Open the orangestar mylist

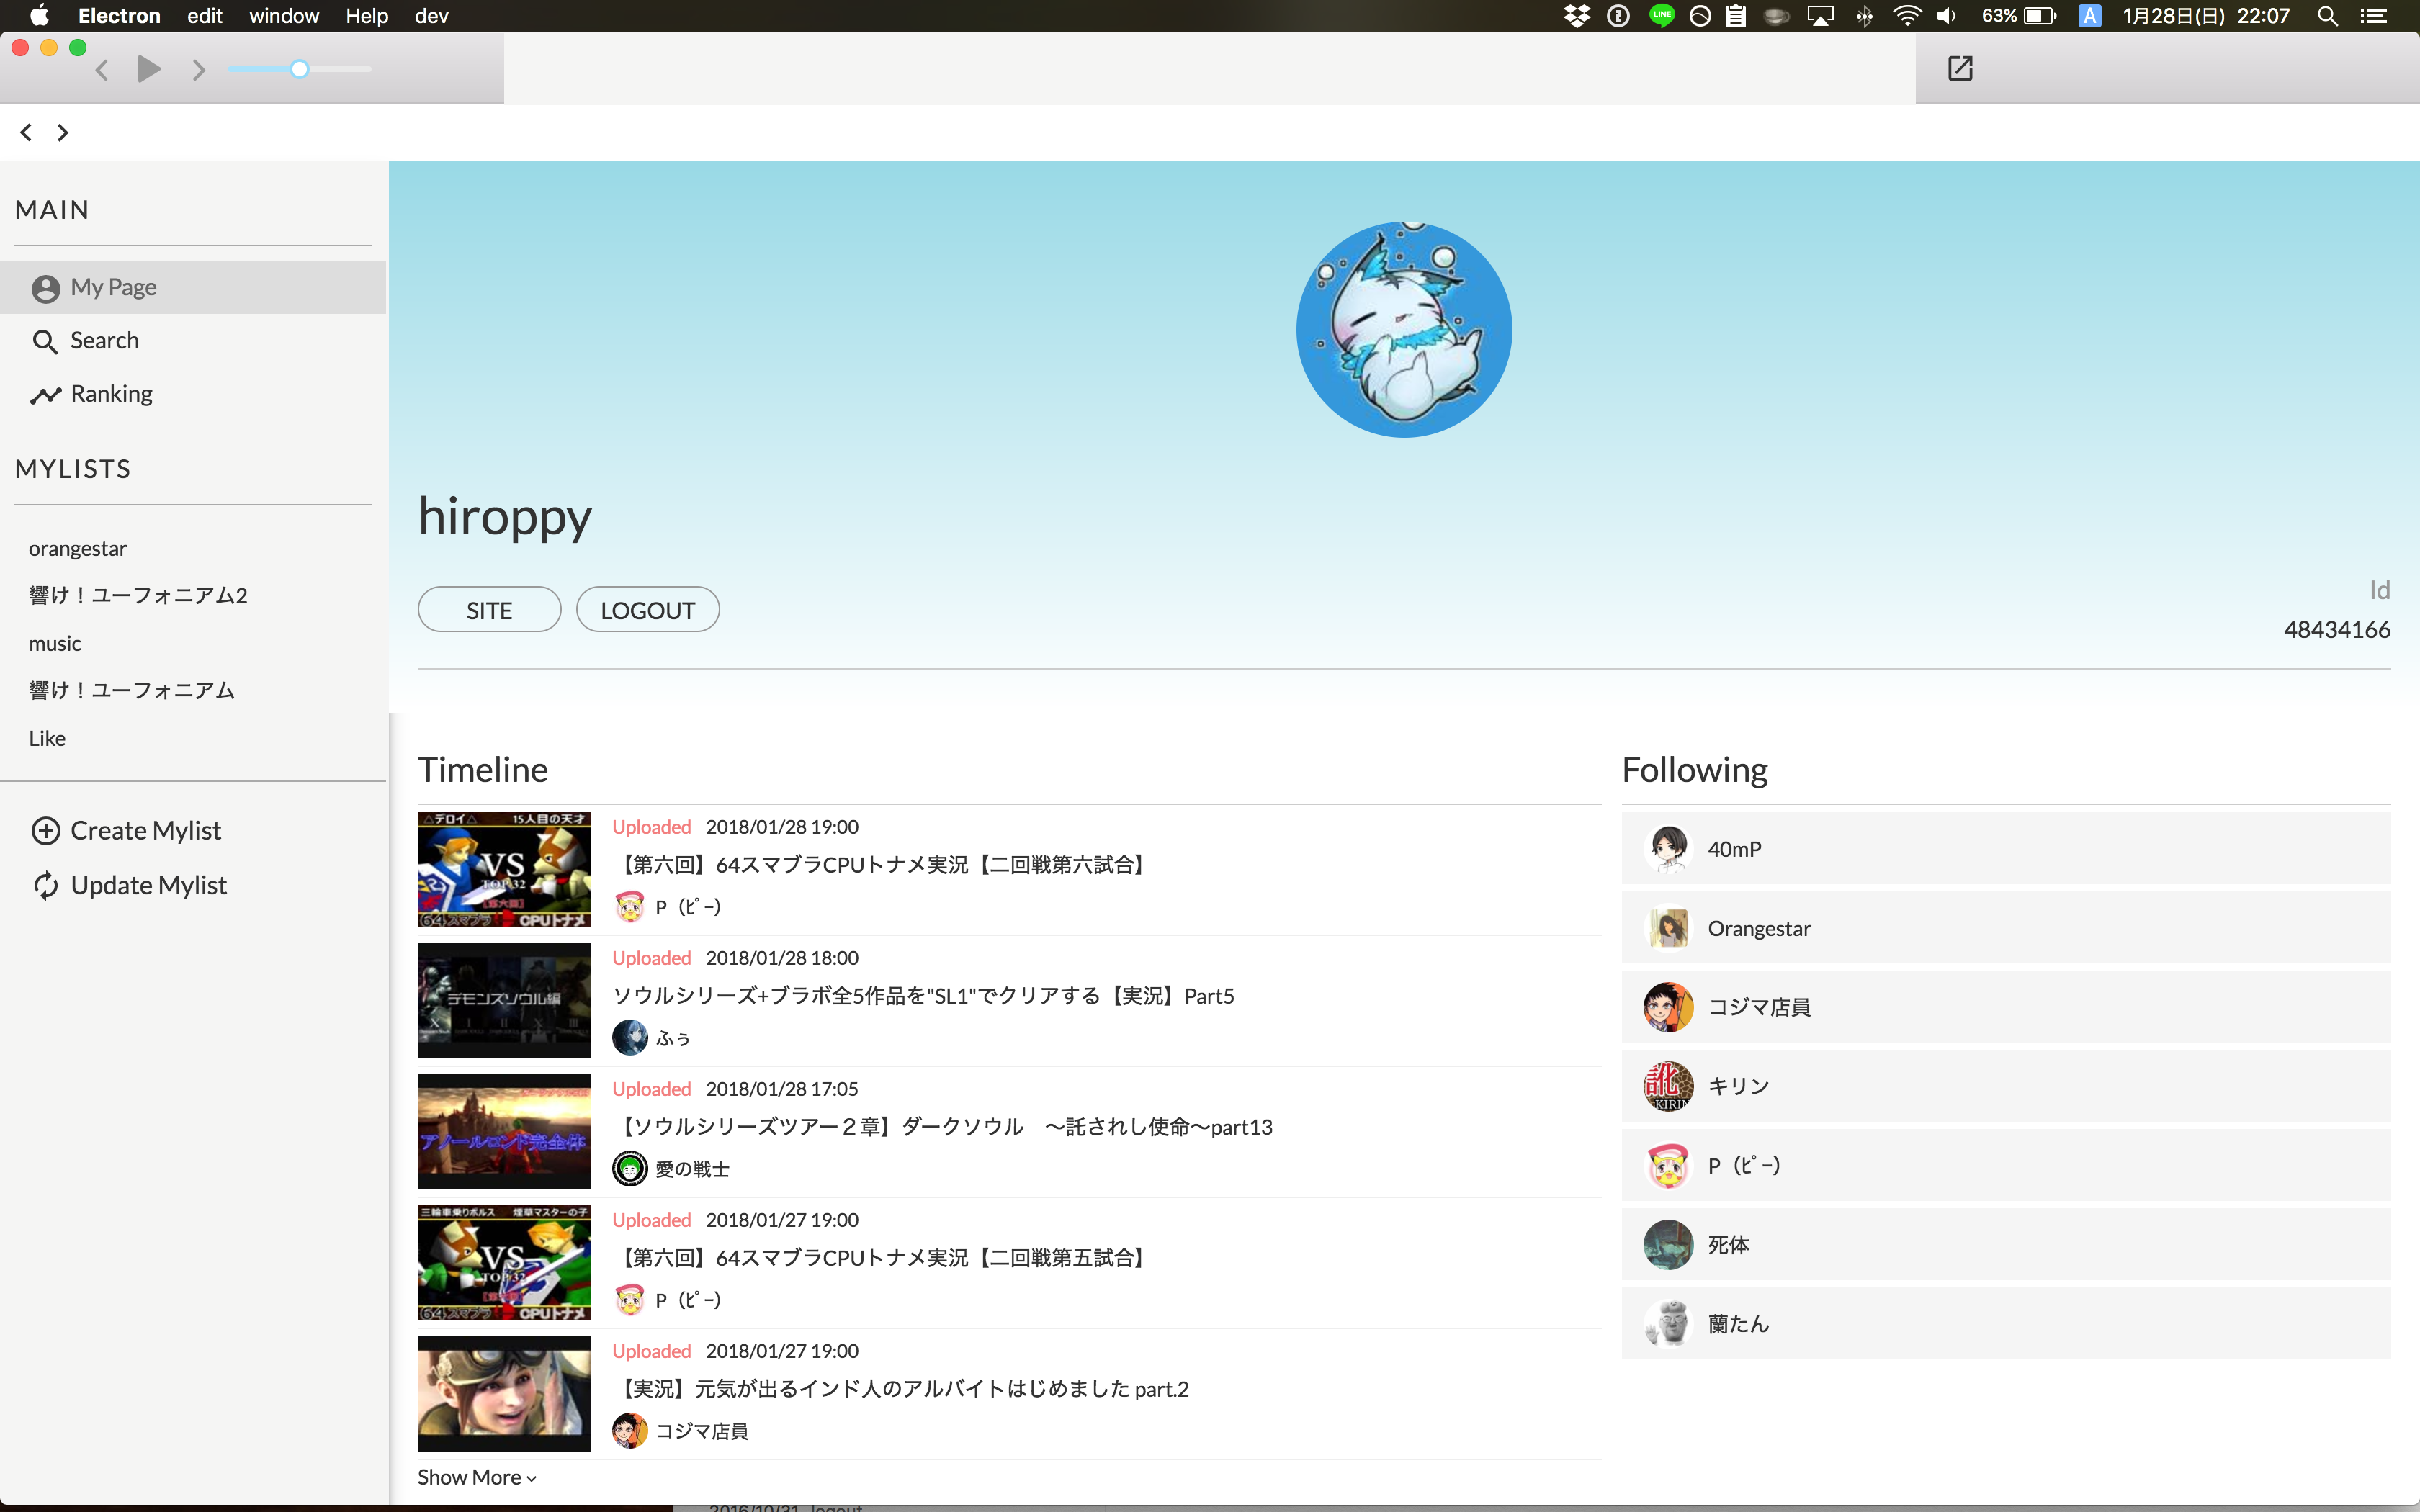point(78,549)
